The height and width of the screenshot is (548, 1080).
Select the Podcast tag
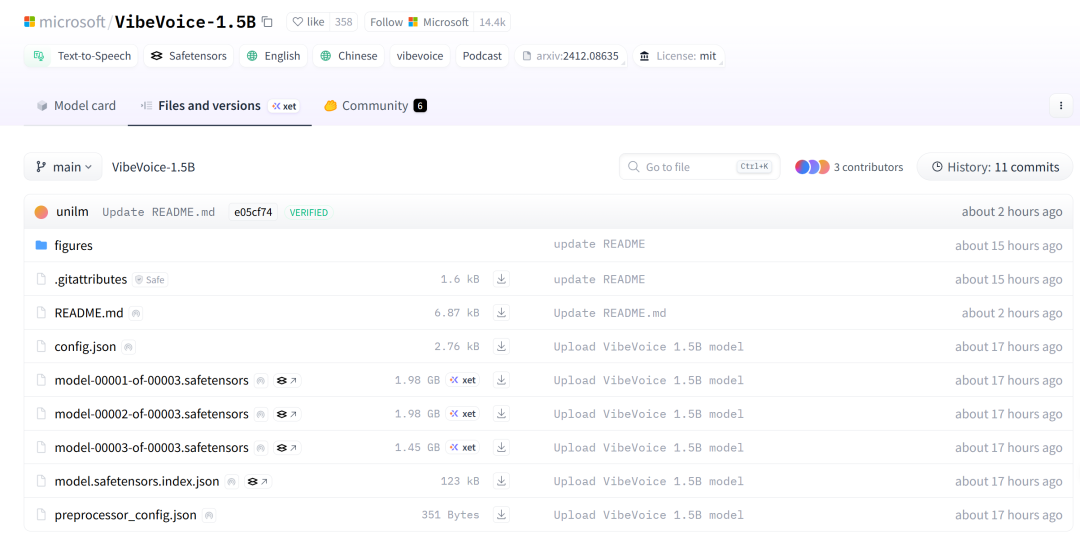(x=482, y=56)
